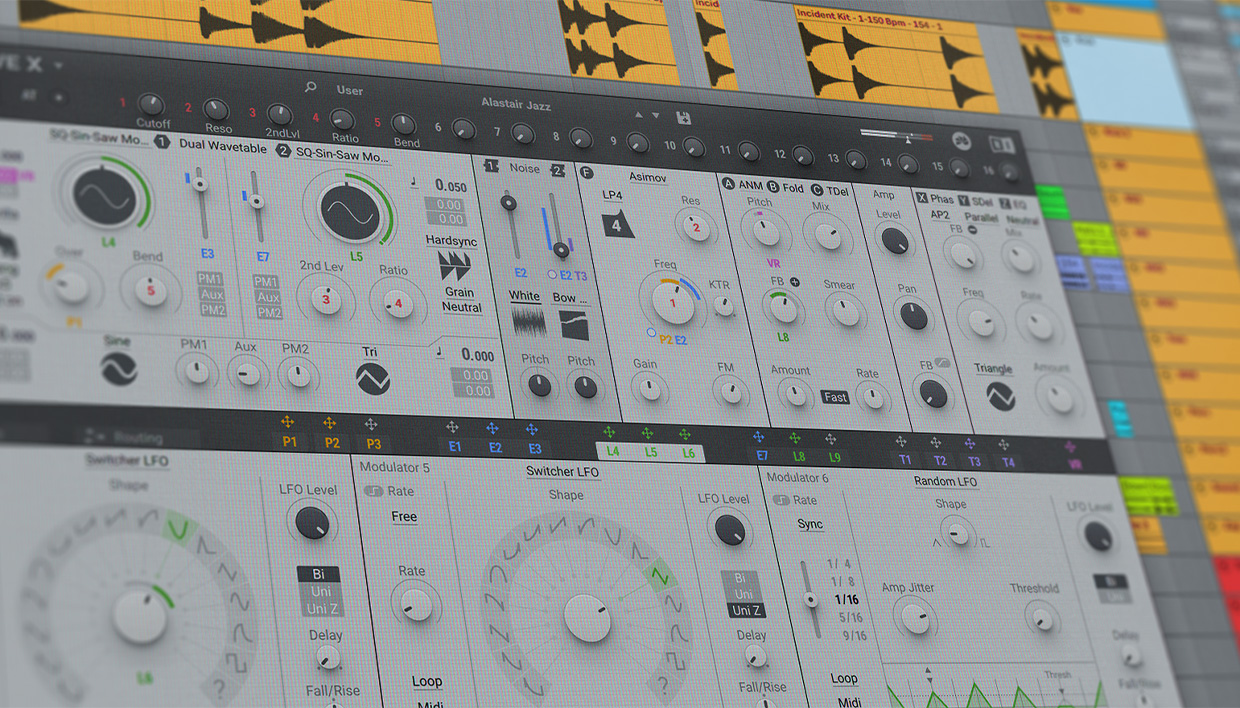The height and width of the screenshot is (708, 1240).
Task: Switch the Switcher LFO to Bi mode
Action: pos(319,575)
